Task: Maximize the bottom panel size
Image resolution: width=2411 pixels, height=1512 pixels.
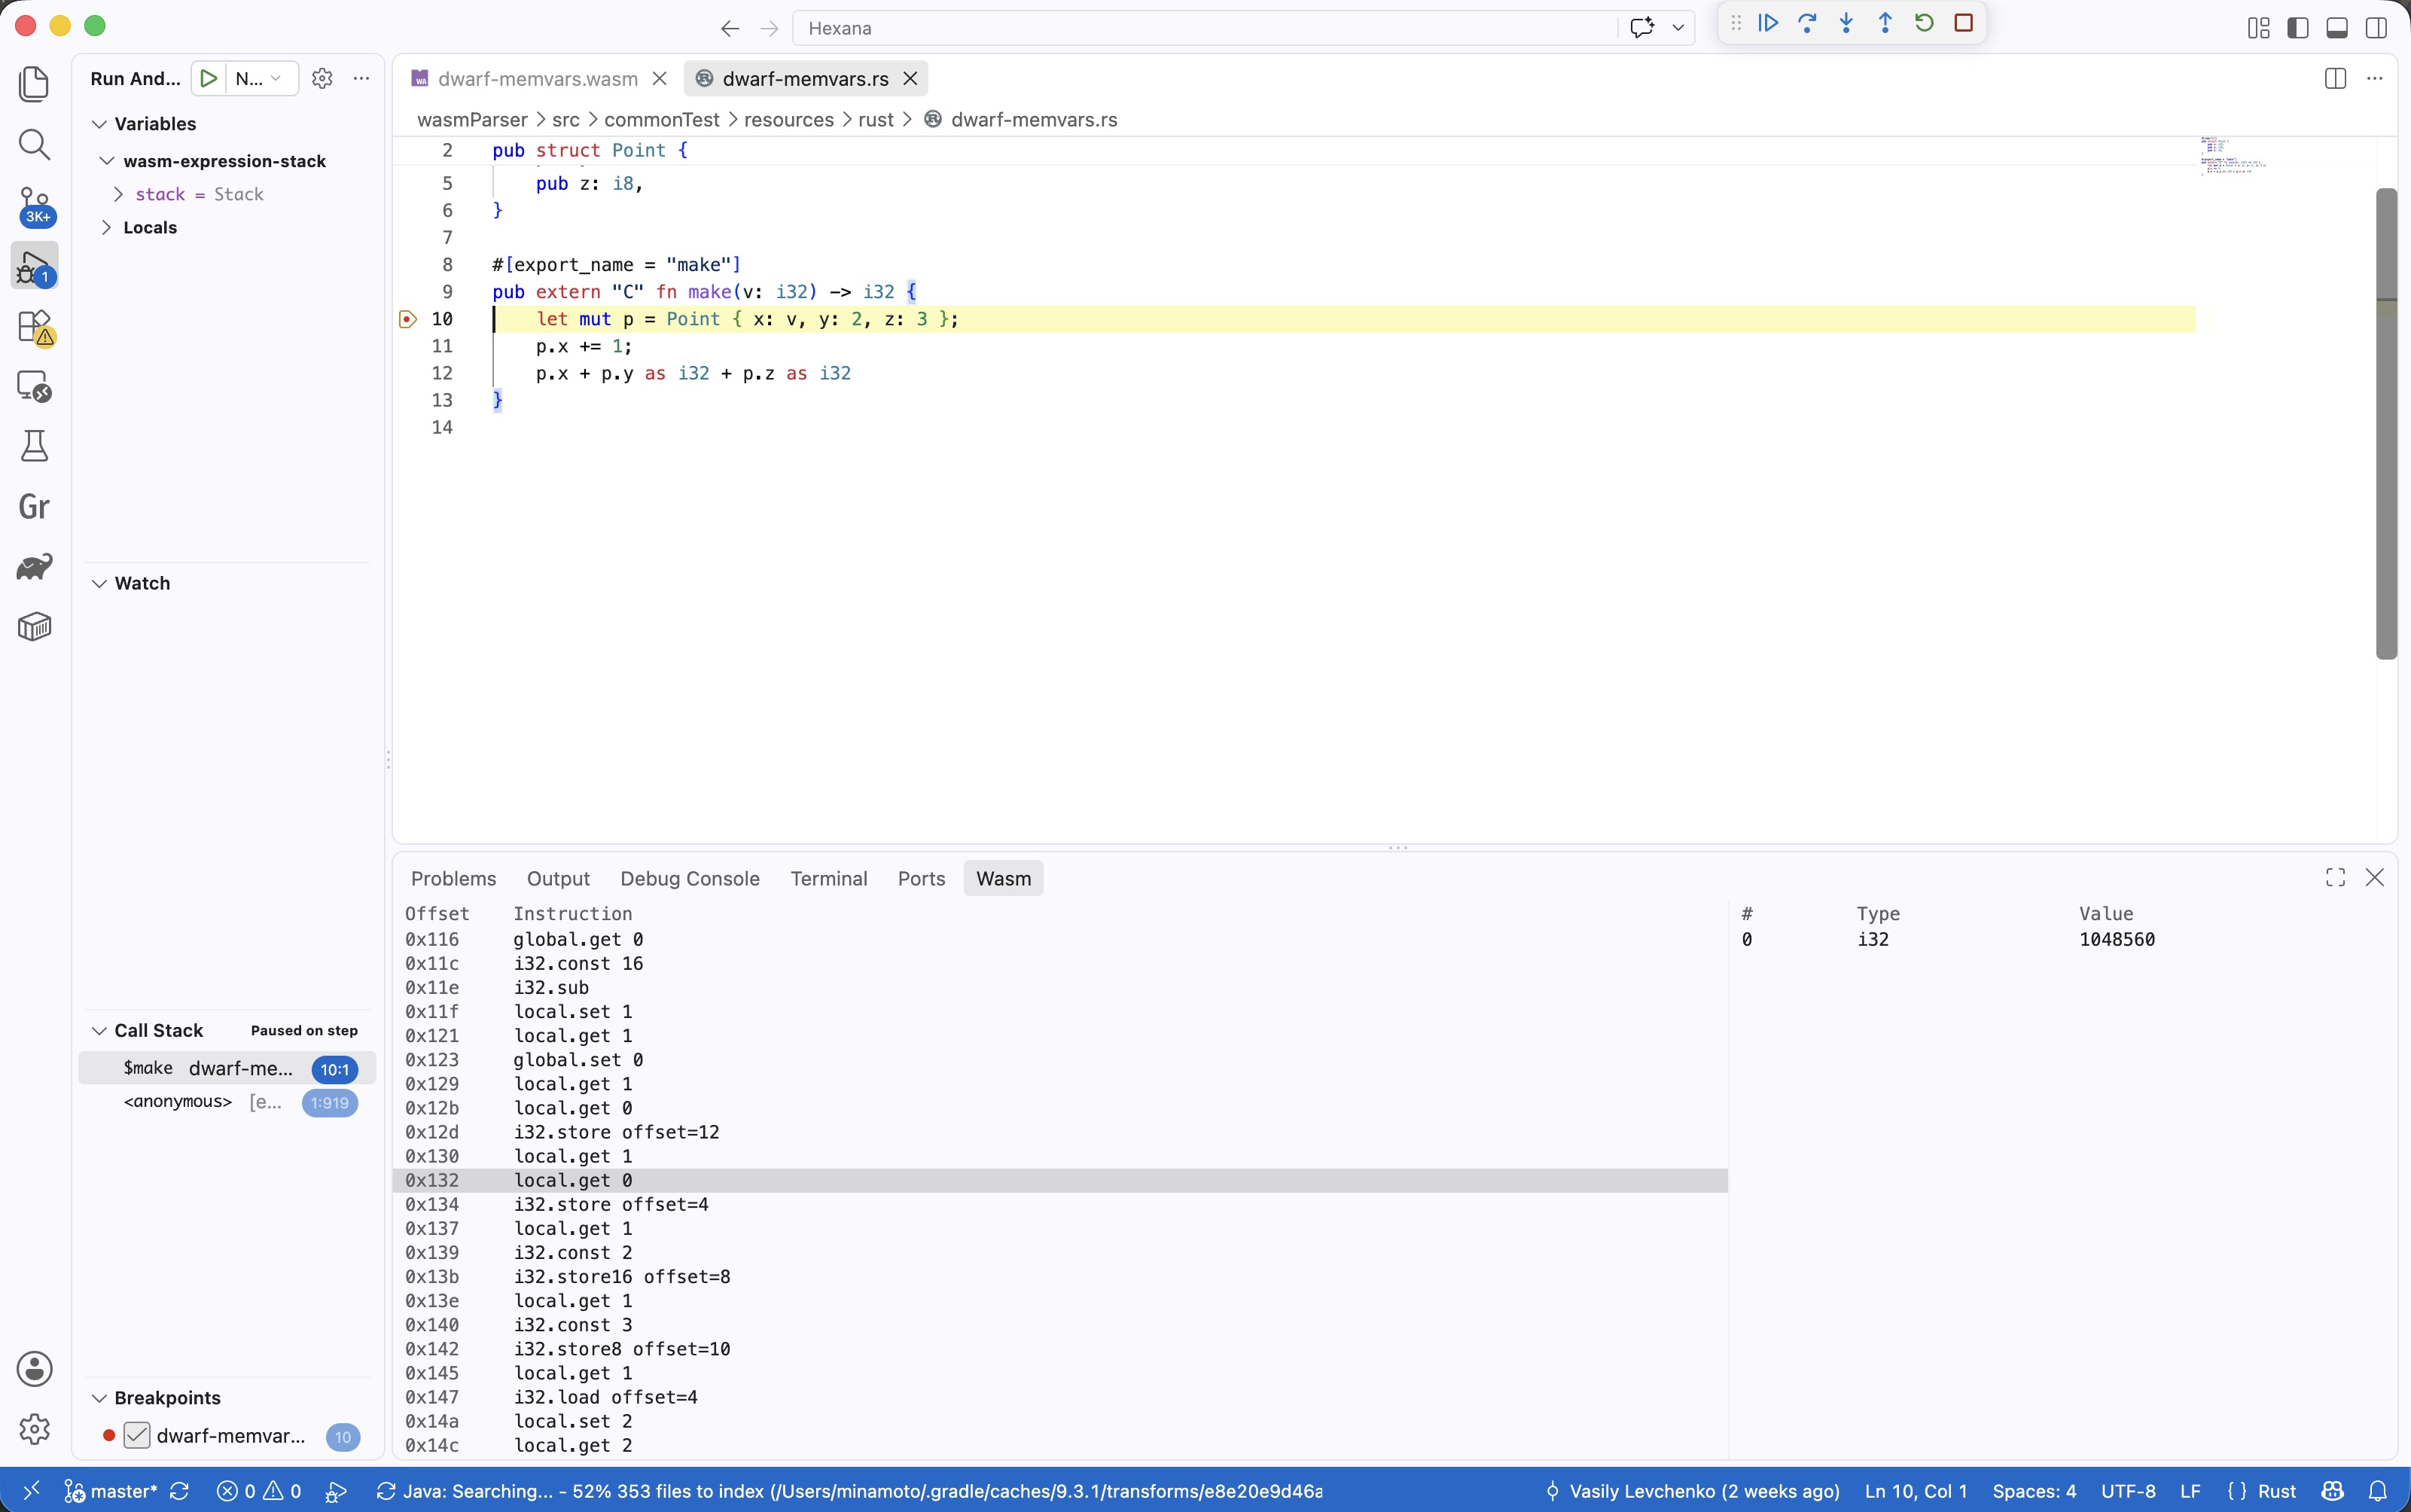Action: tap(2336, 877)
